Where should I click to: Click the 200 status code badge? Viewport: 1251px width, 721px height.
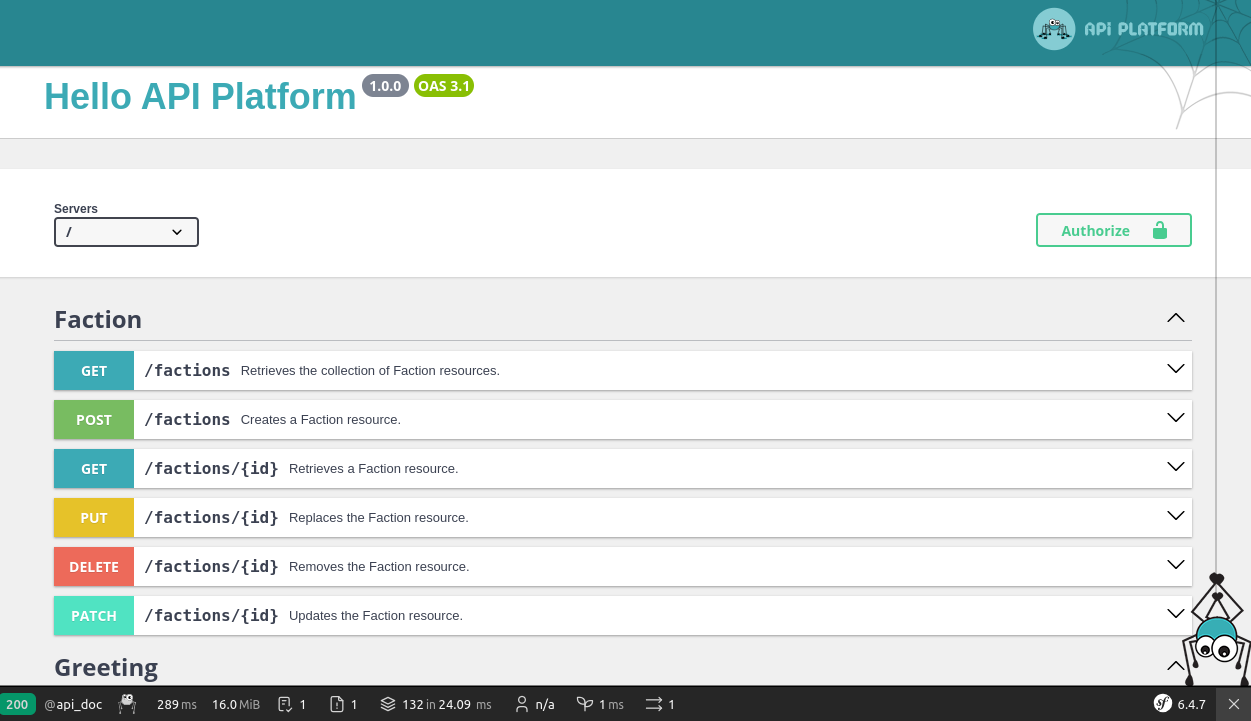[x=18, y=704]
